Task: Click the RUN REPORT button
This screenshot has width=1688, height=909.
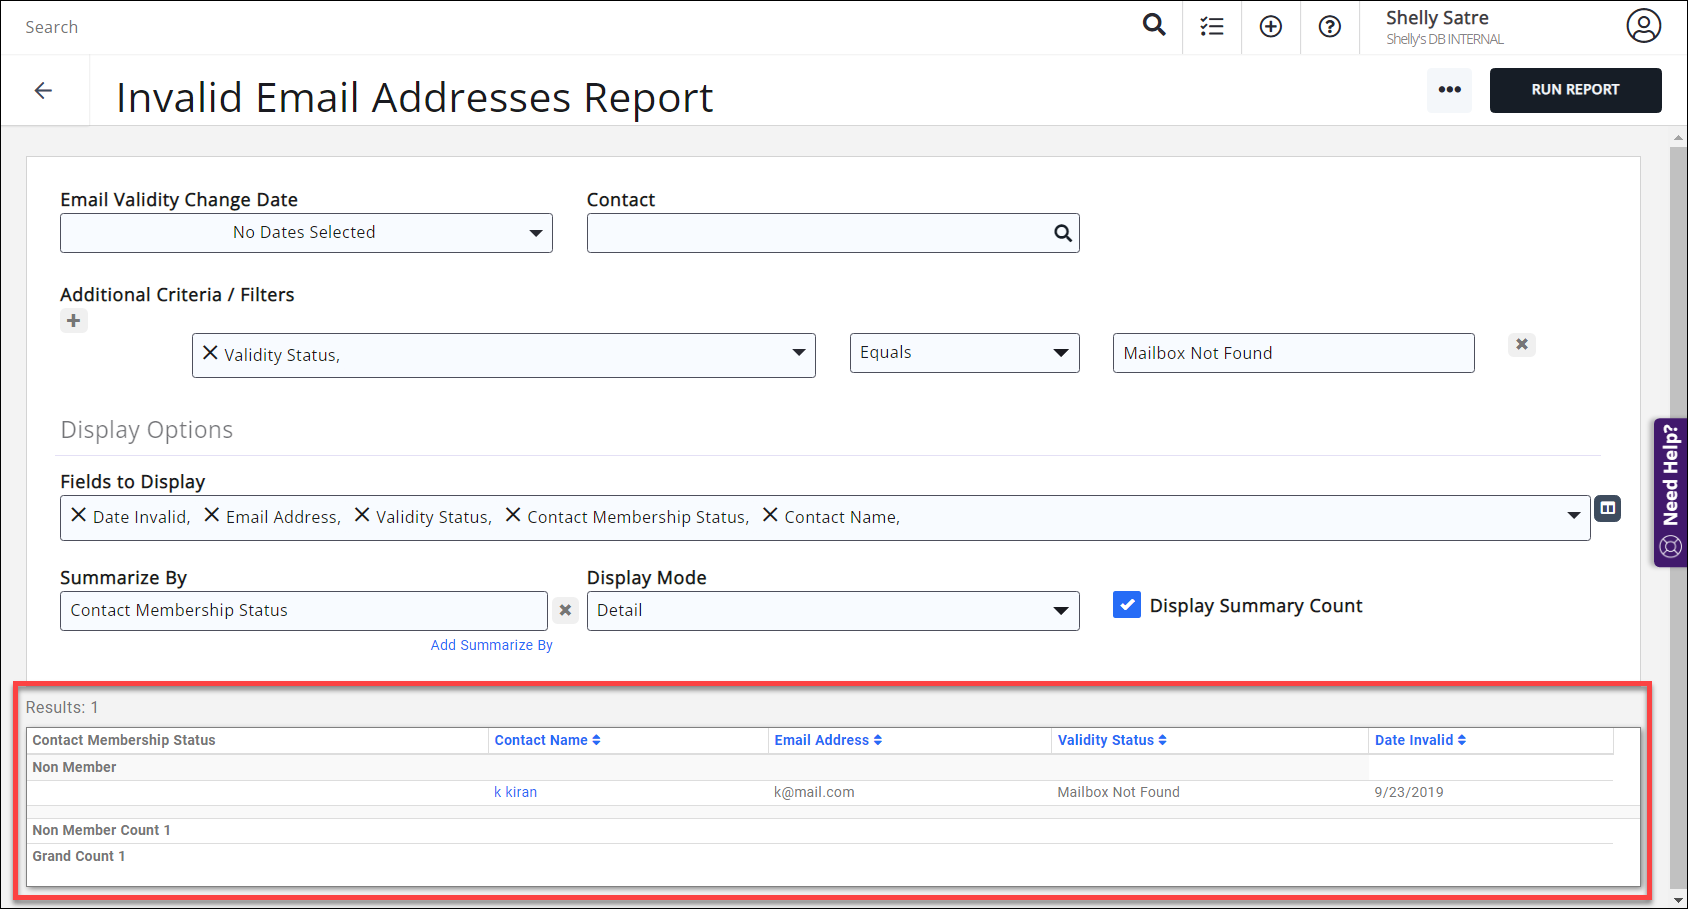Action: click(1575, 90)
